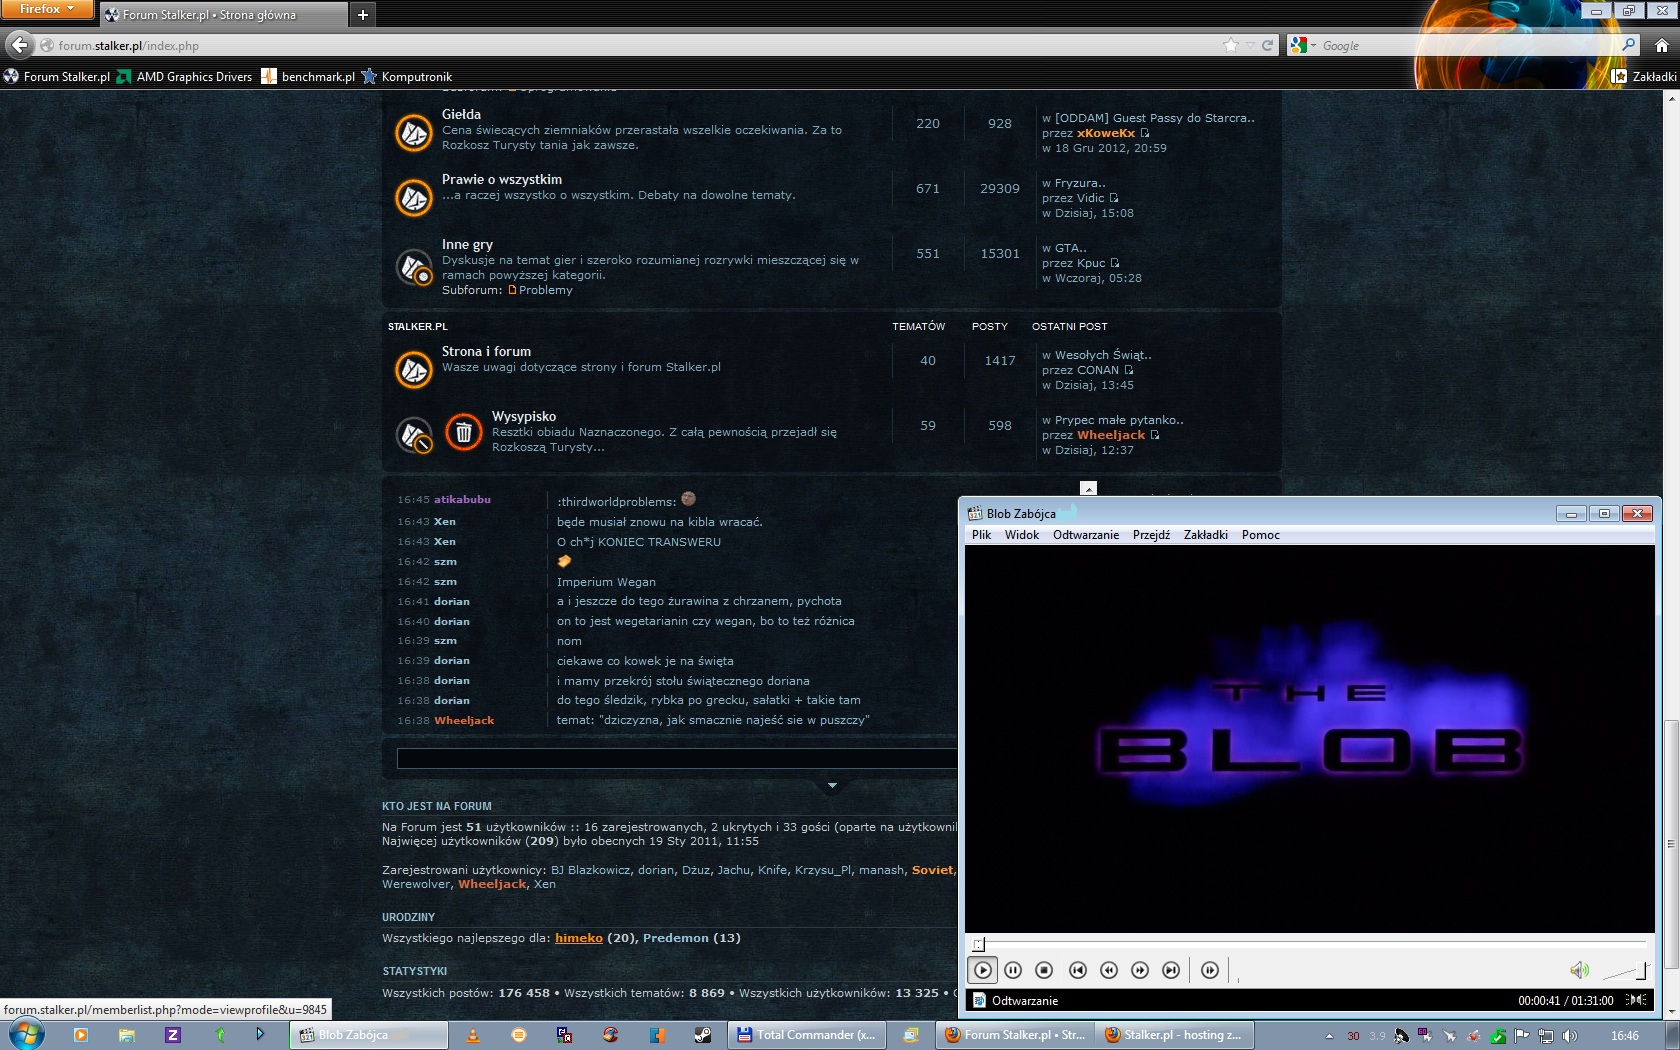Open the Widok menu in the player
This screenshot has width=1680, height=1050.
tap(1022, 535)
